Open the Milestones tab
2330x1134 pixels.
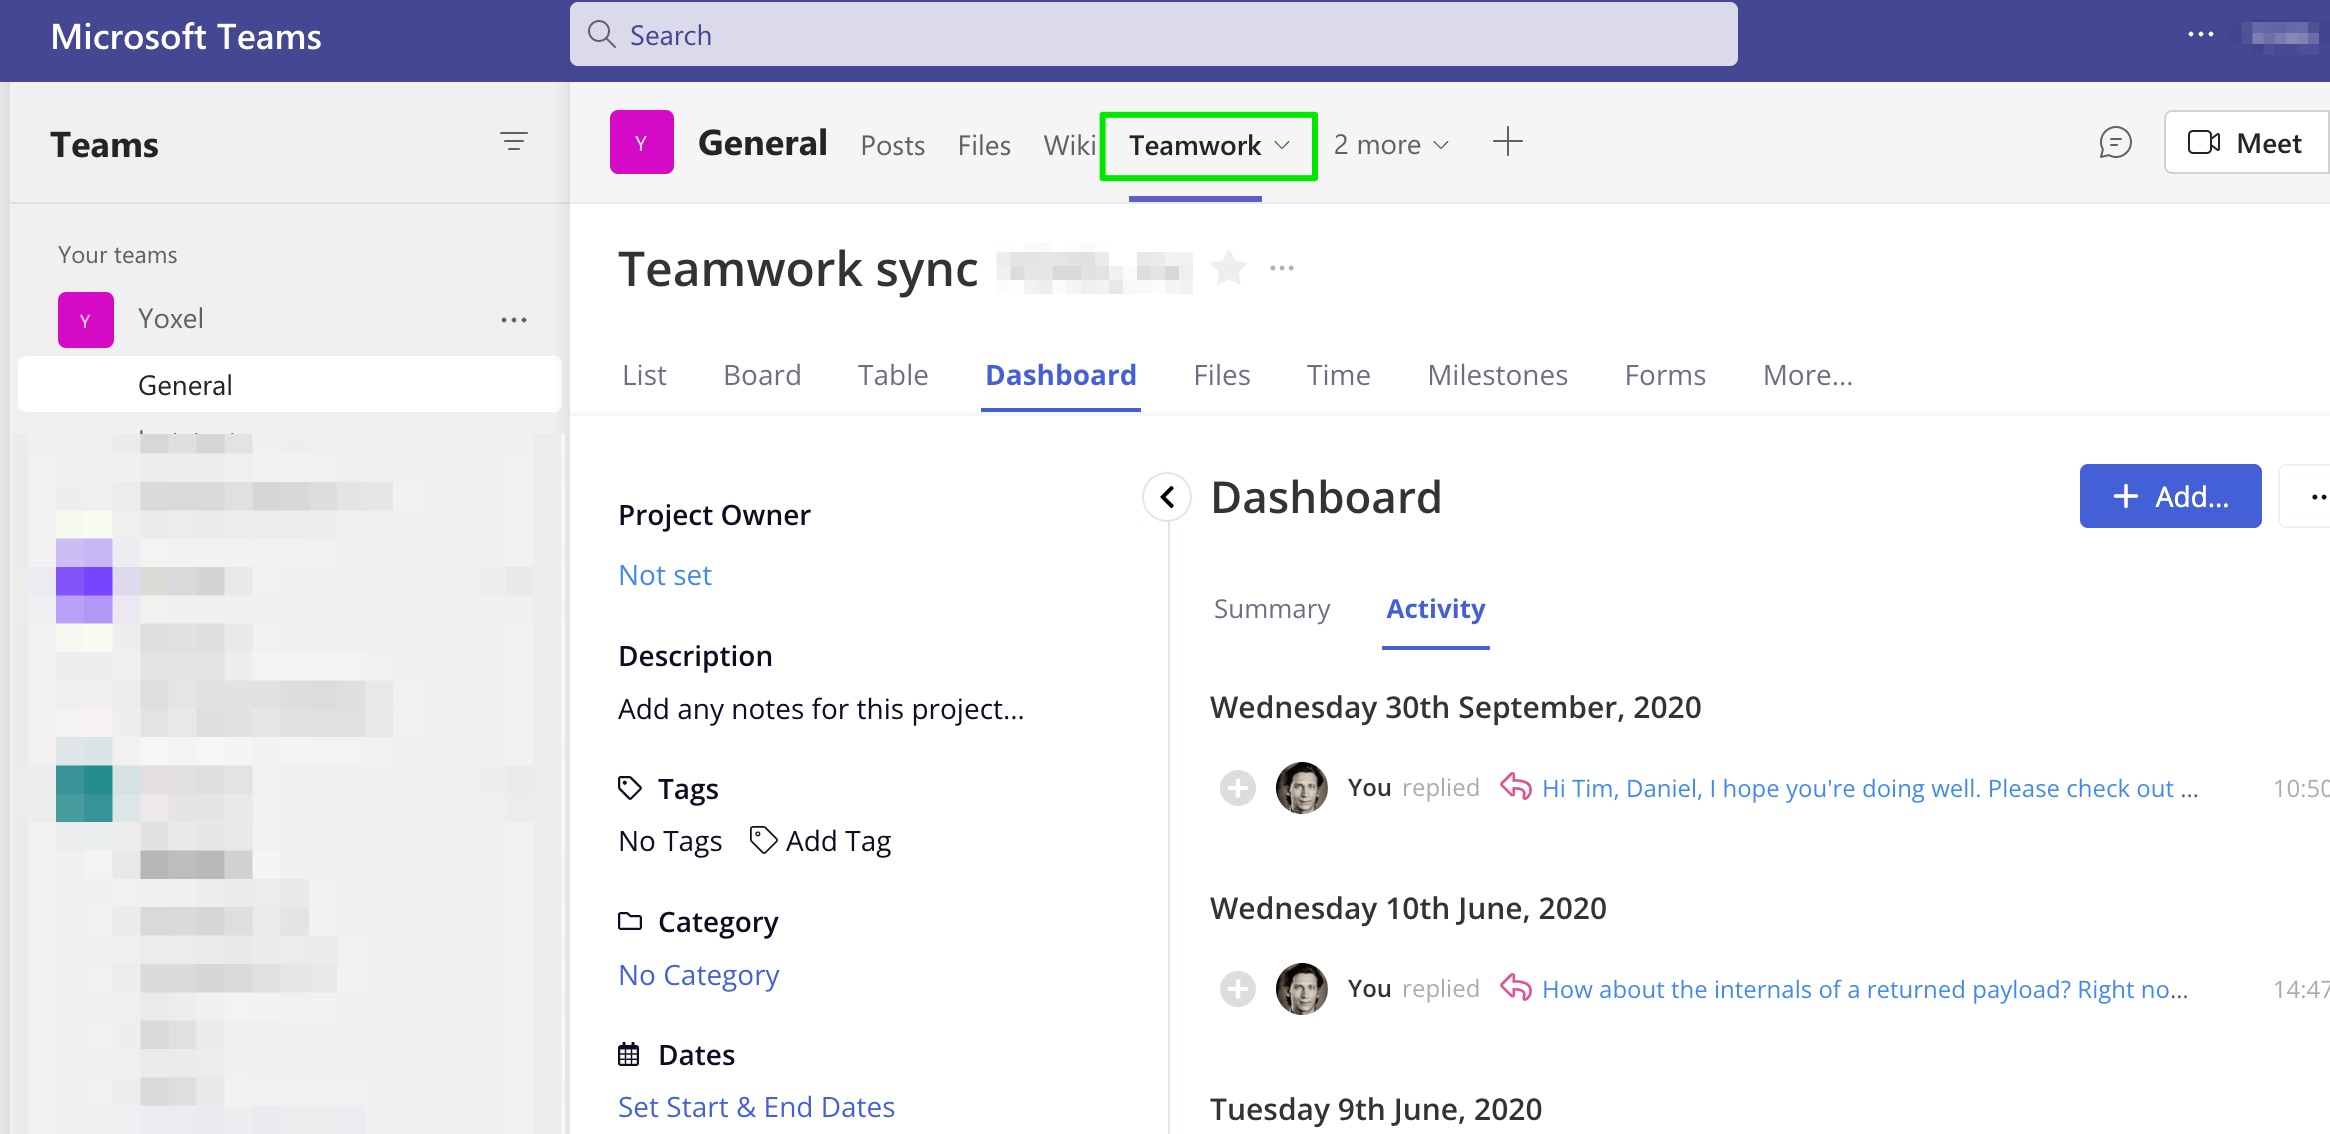click(1497, 375)
